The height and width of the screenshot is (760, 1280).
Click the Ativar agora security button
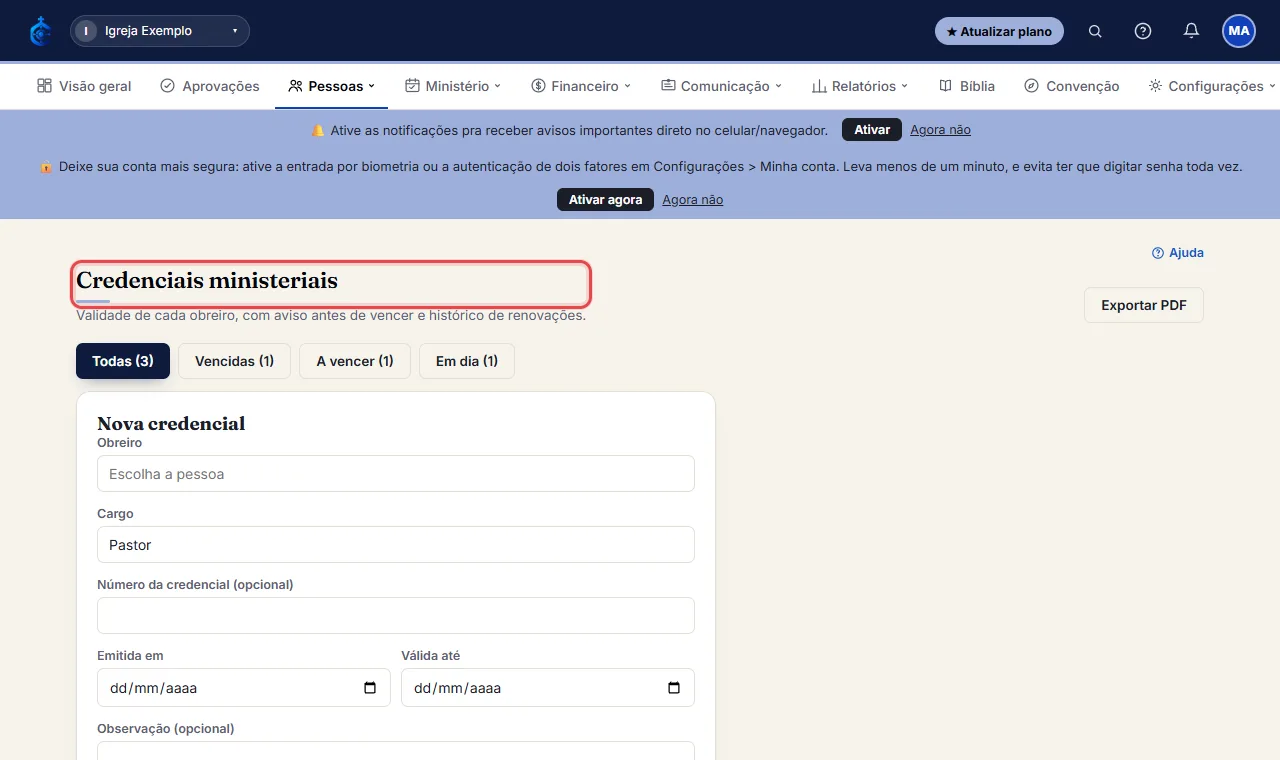(x=605, y=200)
